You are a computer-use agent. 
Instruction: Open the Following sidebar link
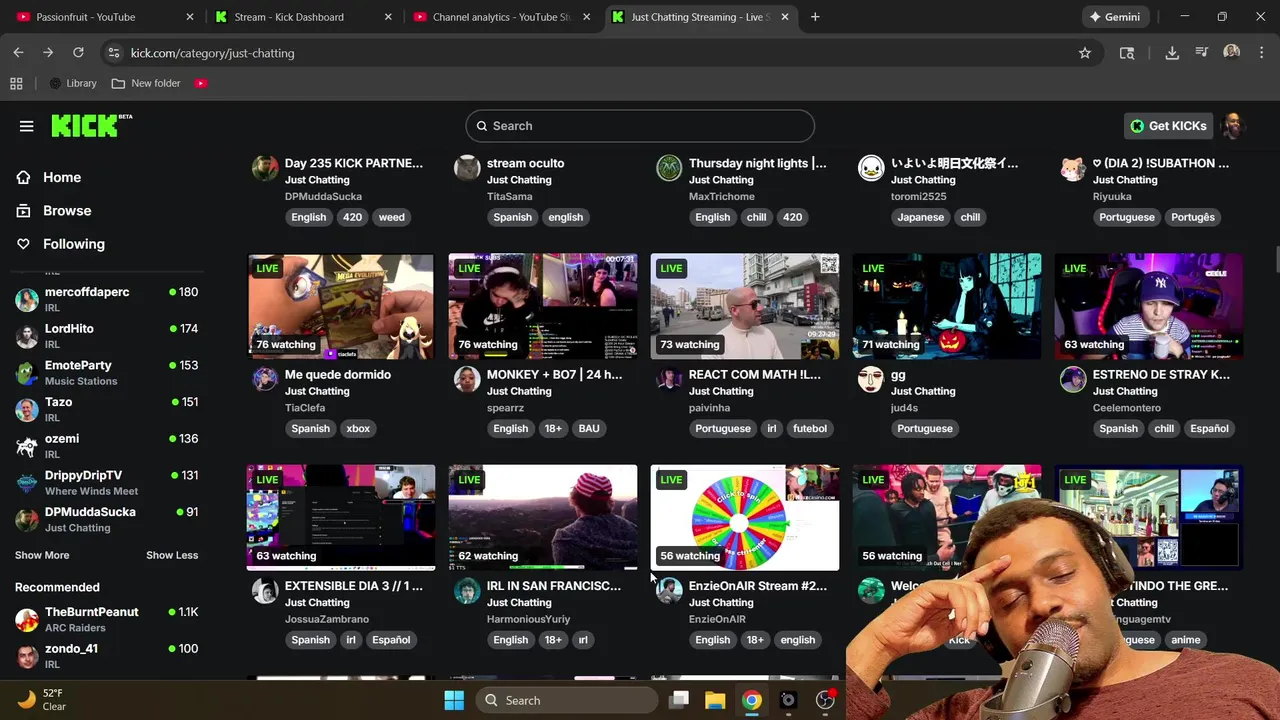[x=73, y=244]
